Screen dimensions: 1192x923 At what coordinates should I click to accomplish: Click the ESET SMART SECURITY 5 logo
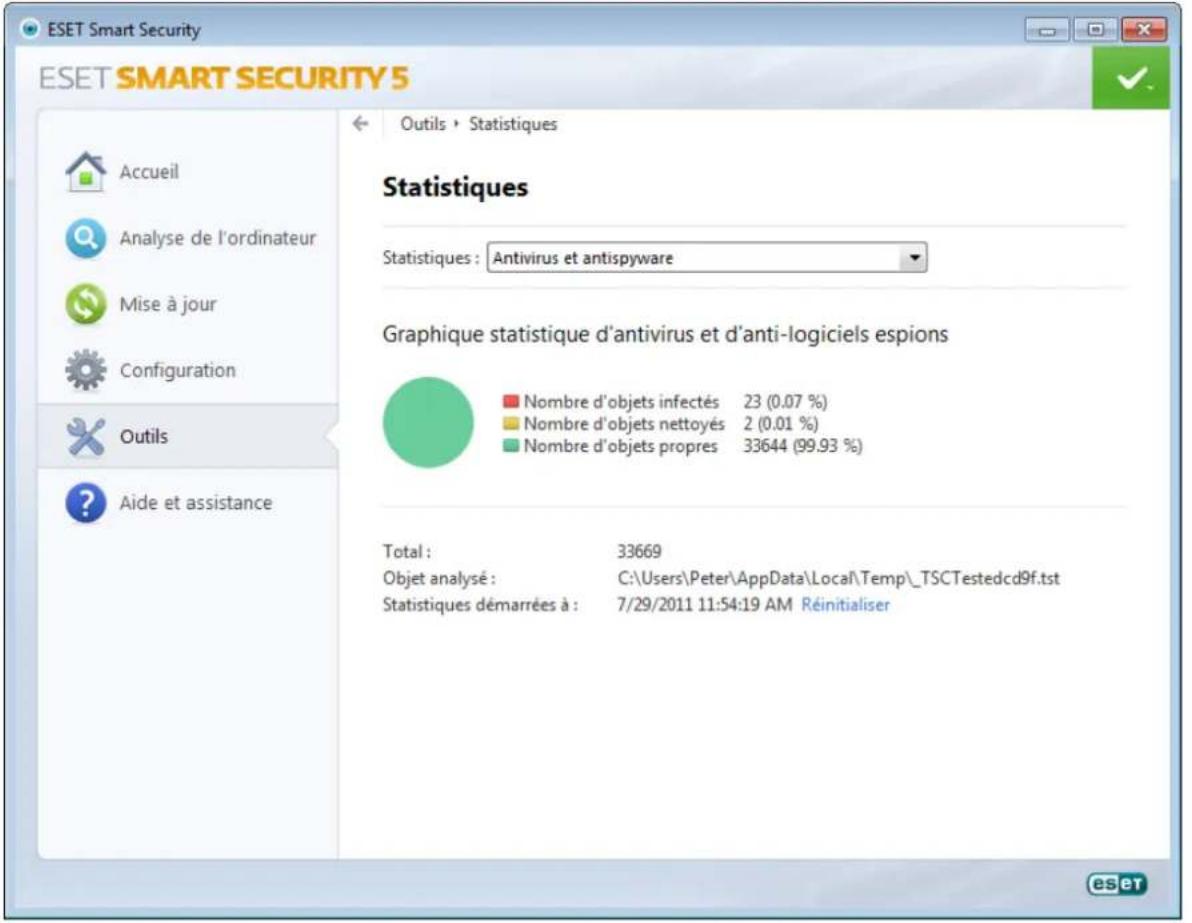click(x=224, y=78)
